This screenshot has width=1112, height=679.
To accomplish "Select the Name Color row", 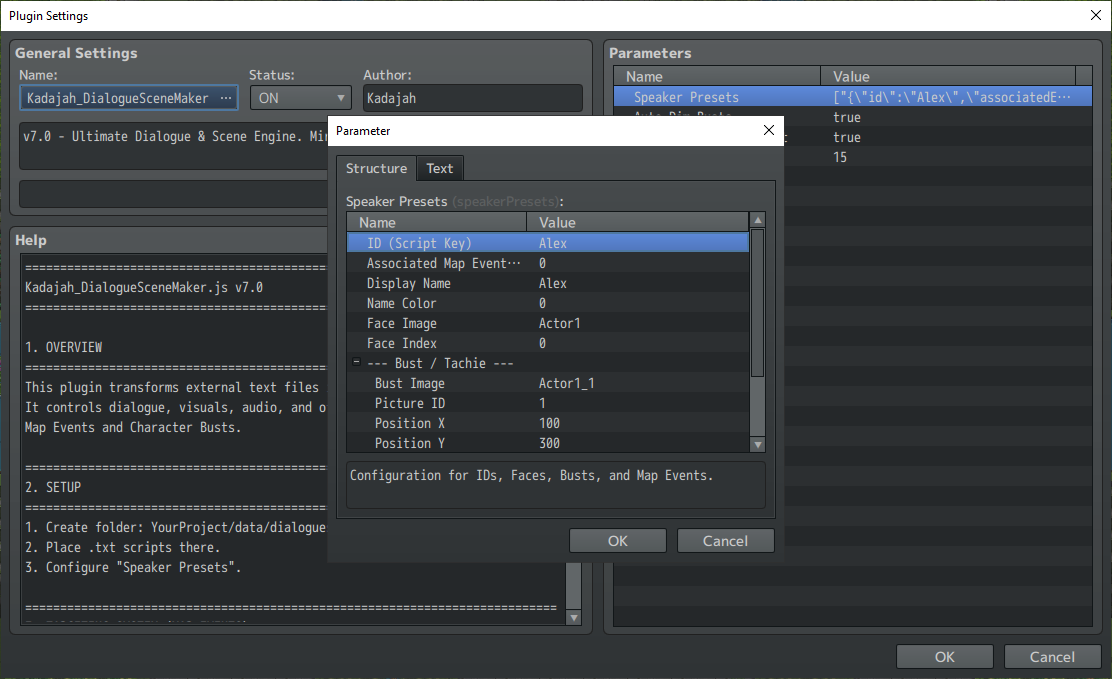I will 547,303.
